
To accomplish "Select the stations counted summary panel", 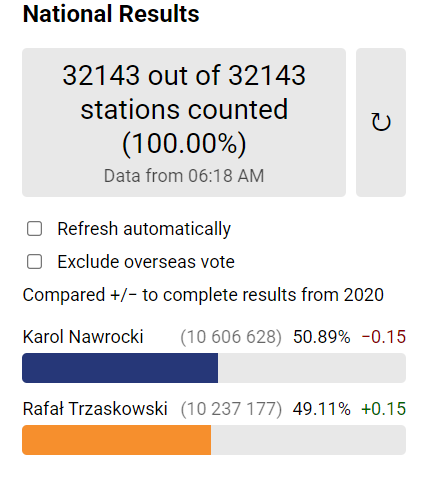I will (x=184, y=122).
